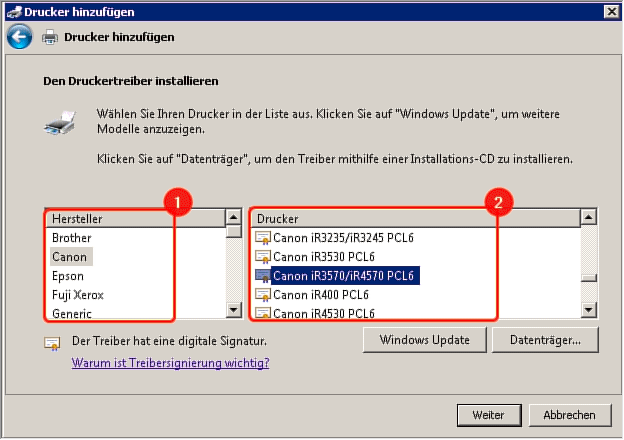624x440 pixels.
Task: Click the Datenträger... button
Action: coord(544,340)
